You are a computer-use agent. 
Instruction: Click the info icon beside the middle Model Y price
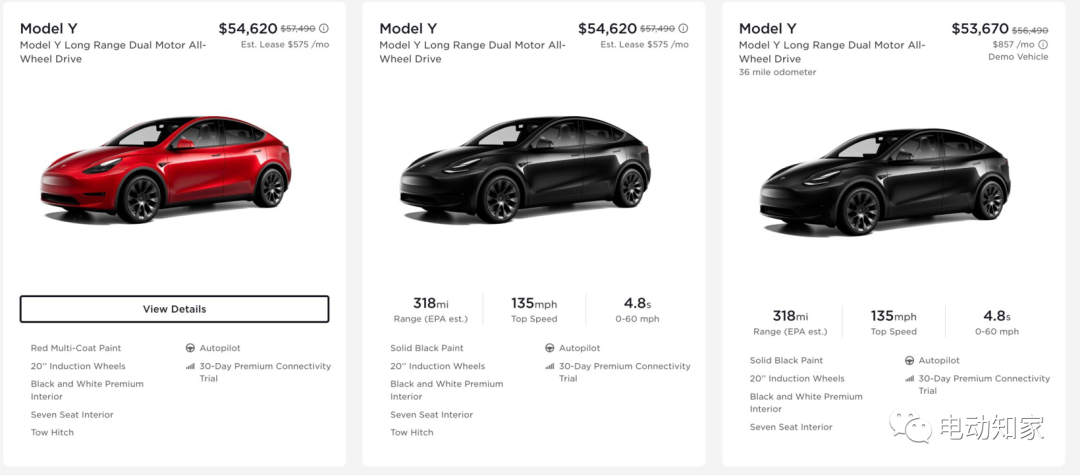point(683,29)
